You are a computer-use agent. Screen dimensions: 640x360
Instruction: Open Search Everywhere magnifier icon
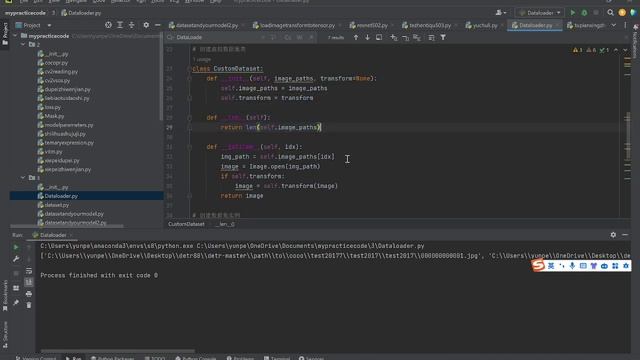coord(610,13)
